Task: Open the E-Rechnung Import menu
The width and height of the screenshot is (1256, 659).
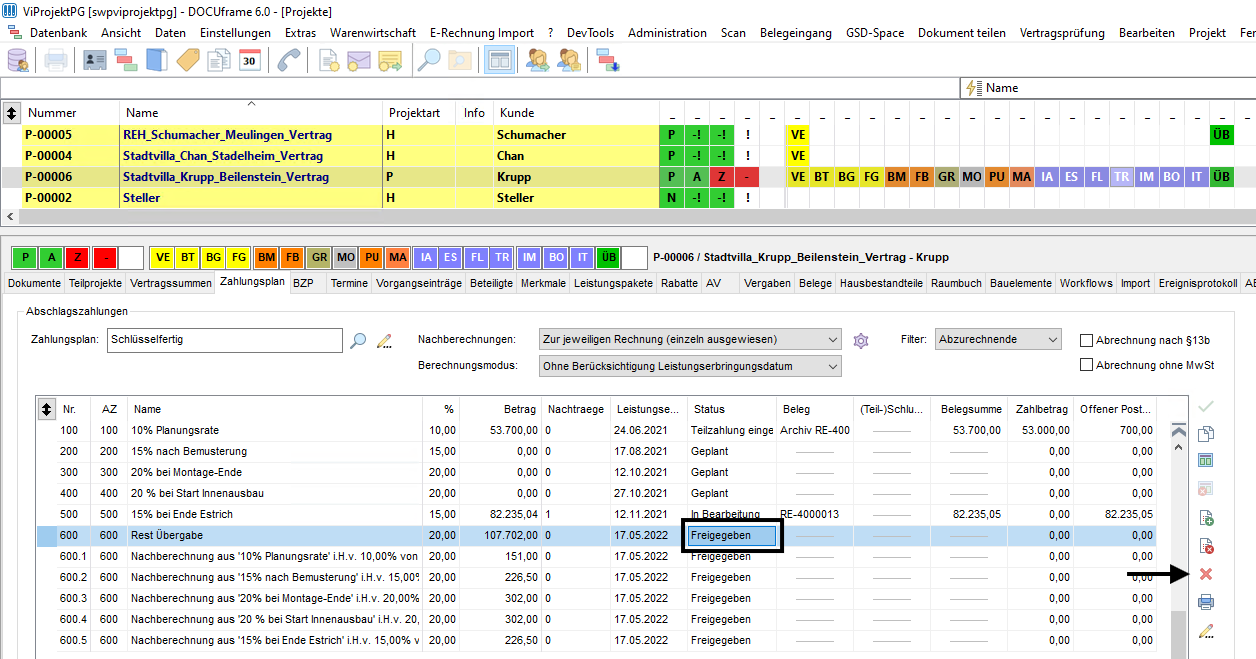Action: pos(482,33)
